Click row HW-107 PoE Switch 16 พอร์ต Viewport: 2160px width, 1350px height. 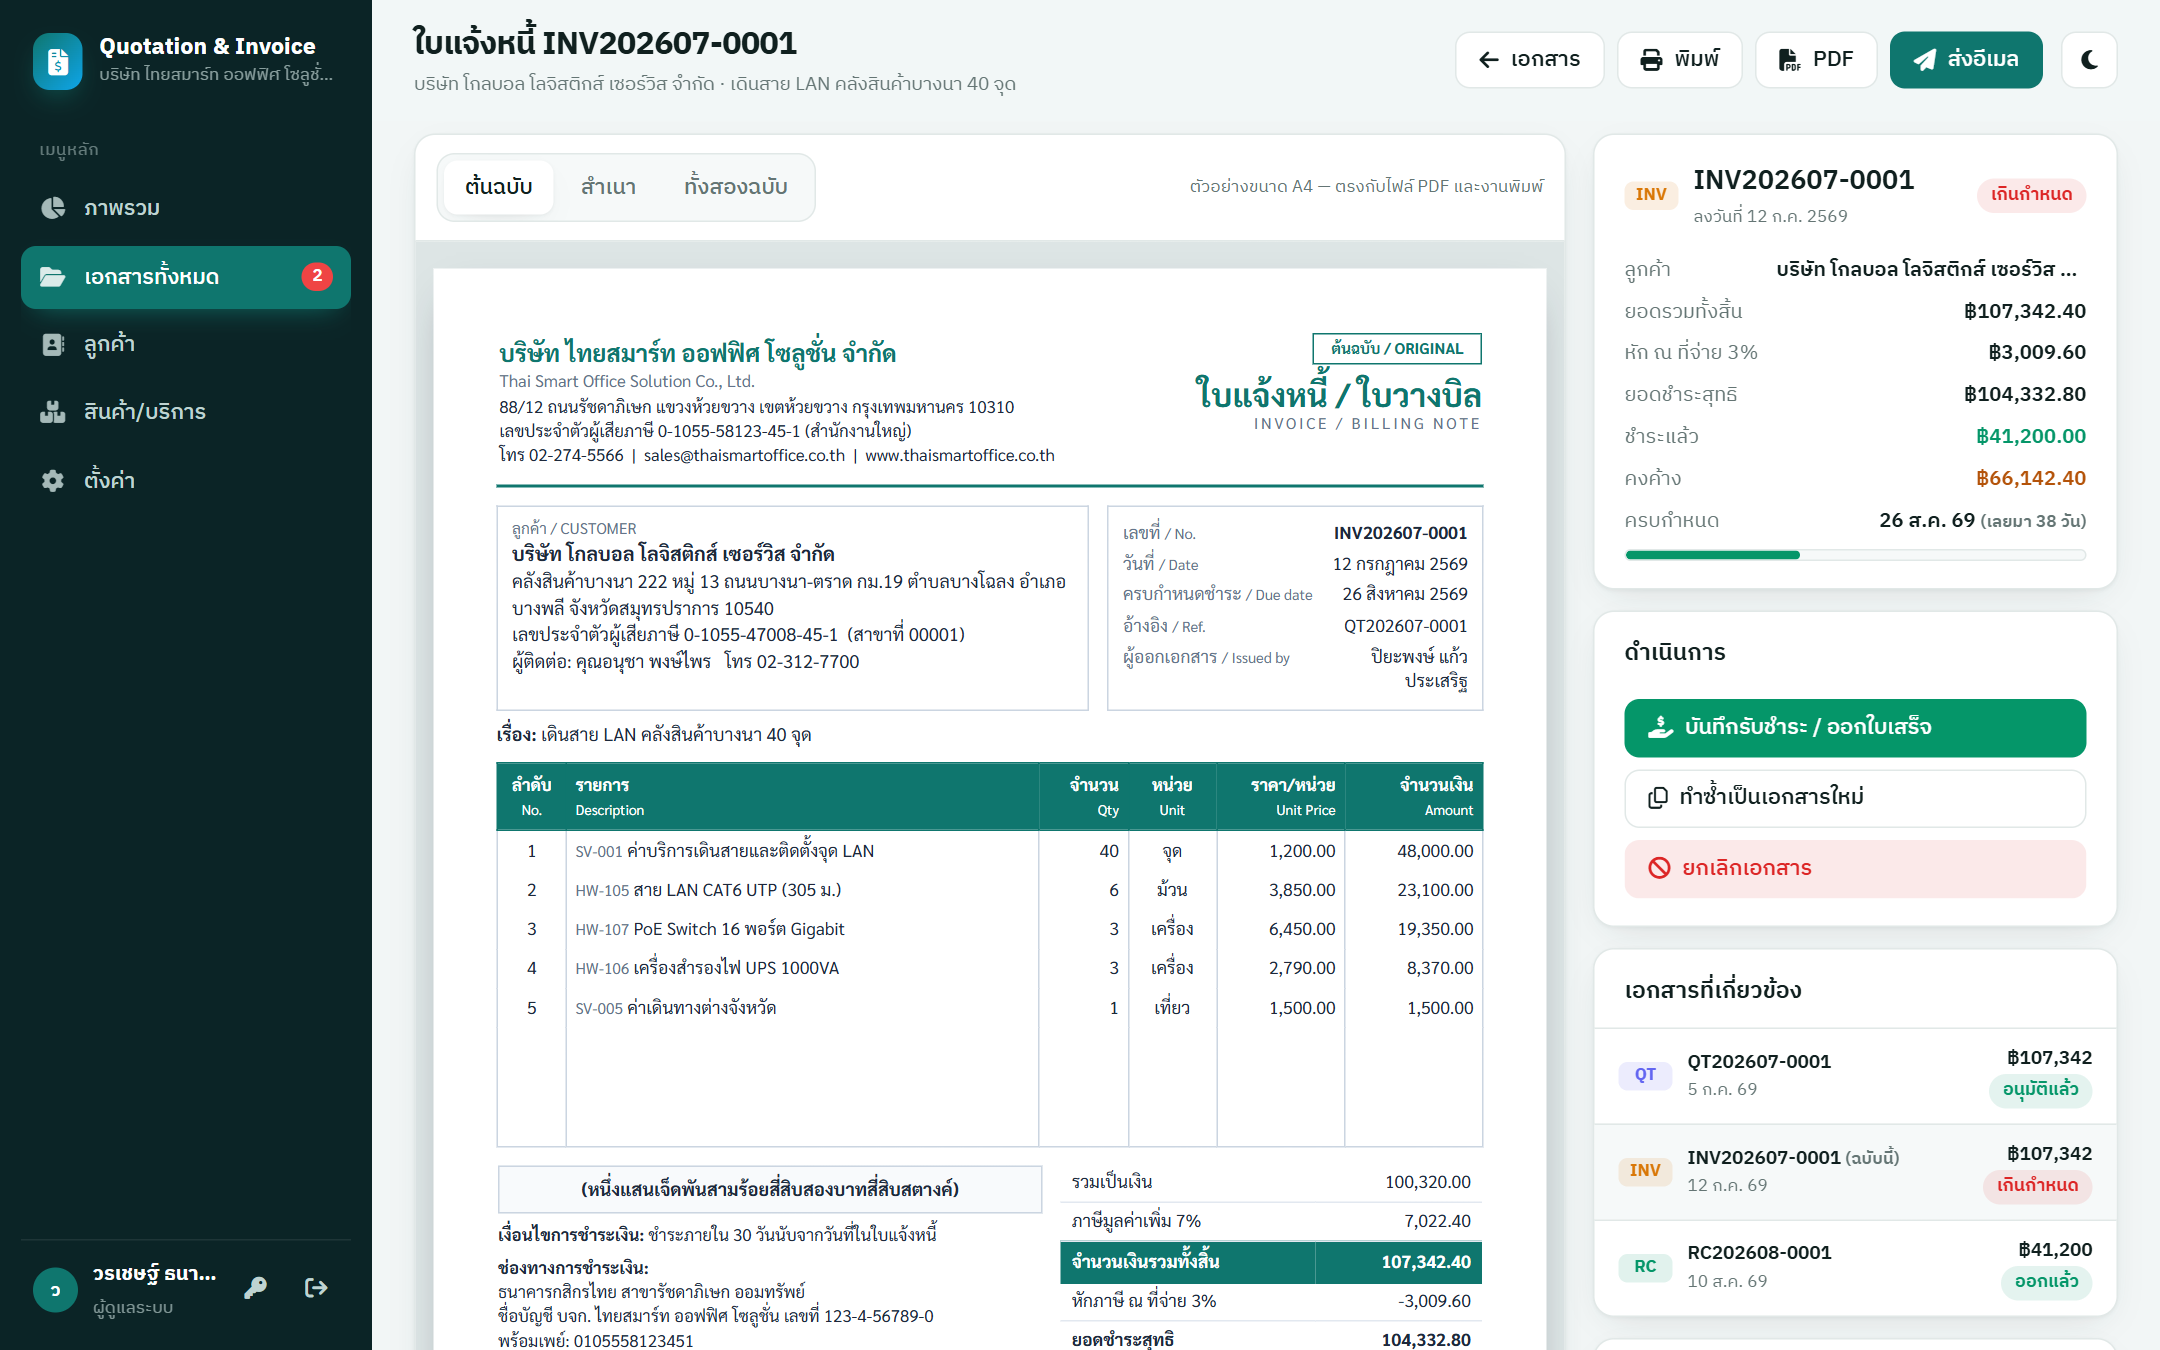989,929
